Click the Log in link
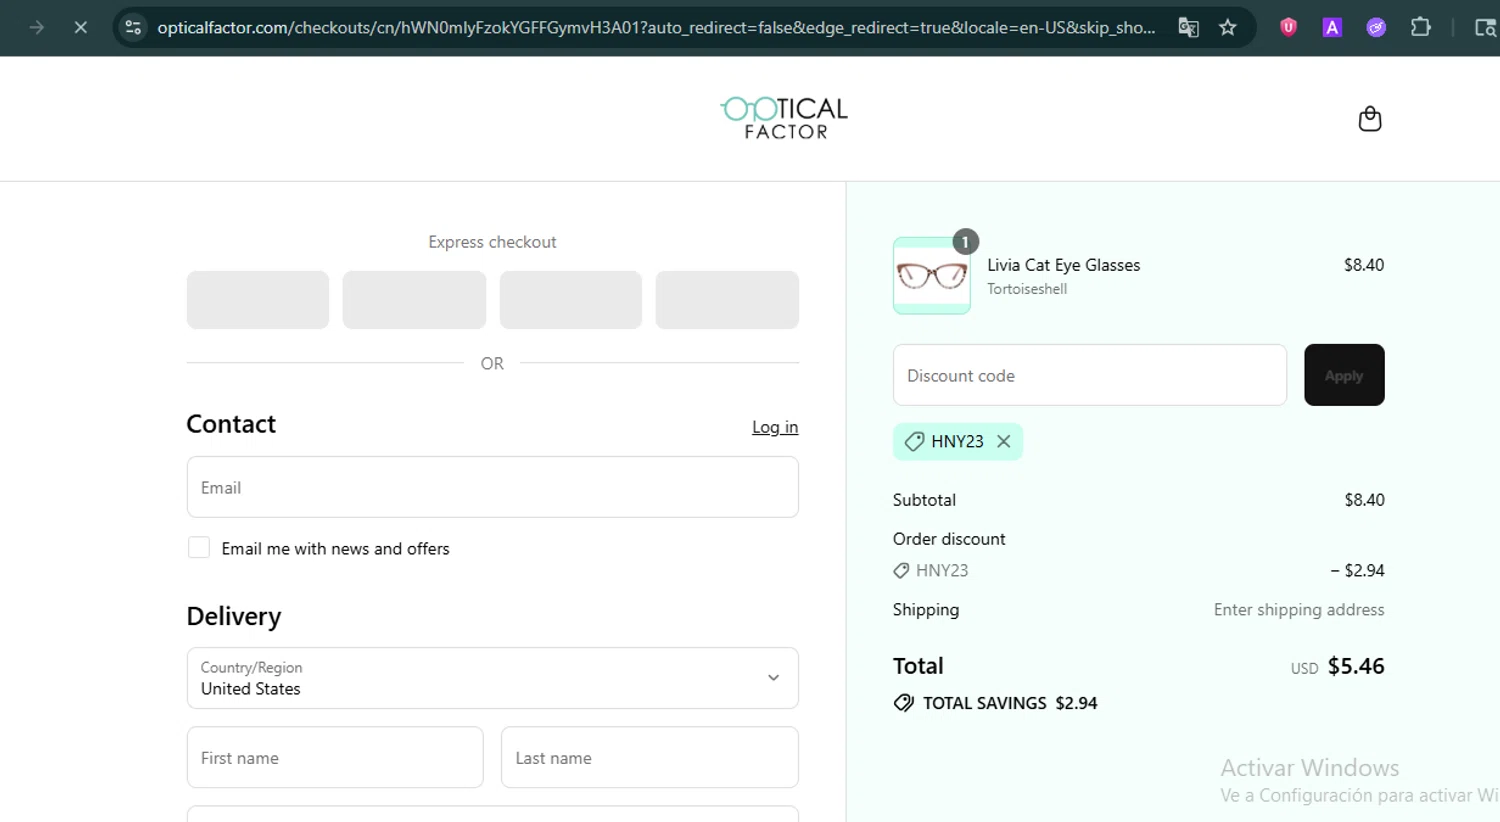The image size is (1500, 822). click(x=775, y=427)
